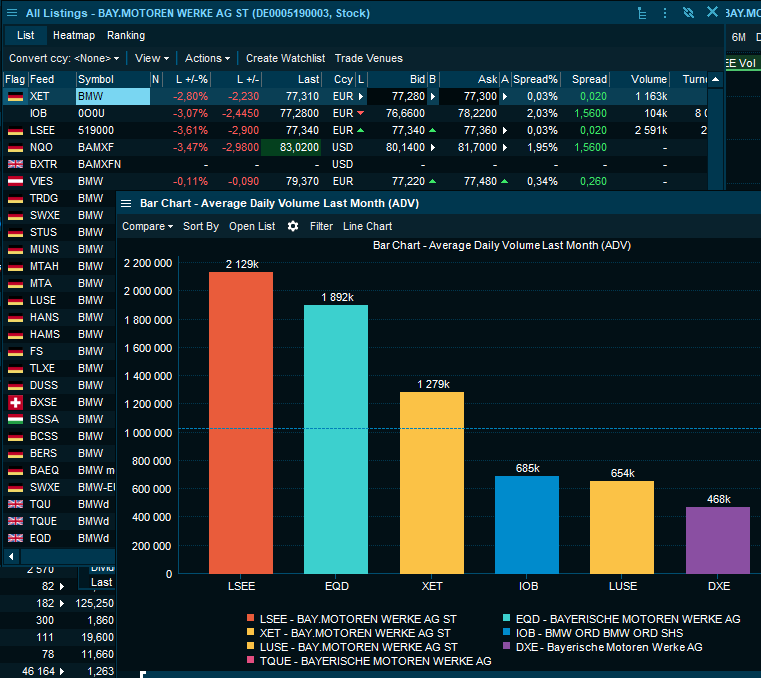Switch to the Ranking tab
761x678 pixels.
coord(126,35)
